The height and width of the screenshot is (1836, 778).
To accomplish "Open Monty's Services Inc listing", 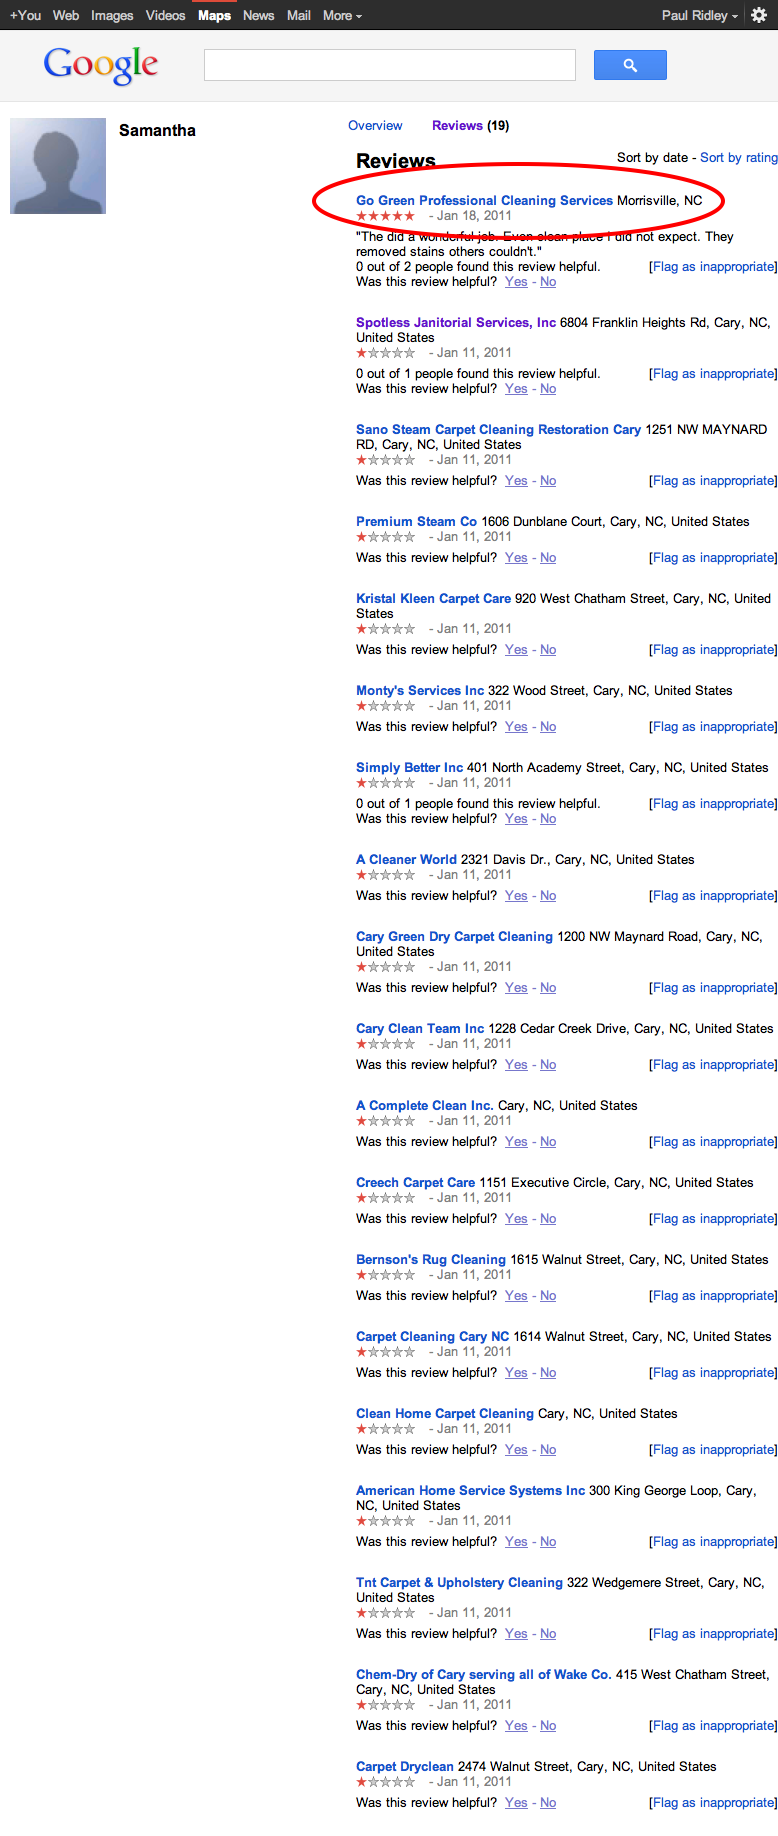I will pos(420,691).
